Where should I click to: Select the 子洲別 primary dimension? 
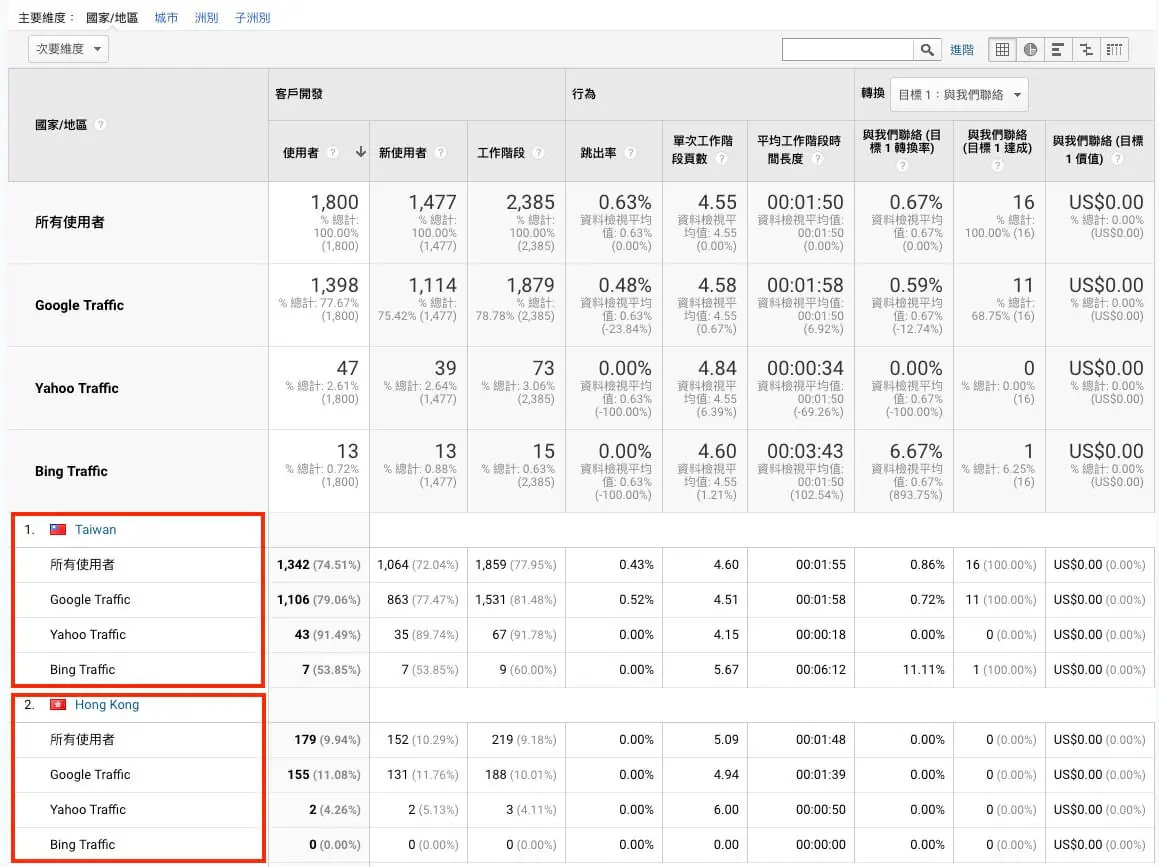[252, 18]
